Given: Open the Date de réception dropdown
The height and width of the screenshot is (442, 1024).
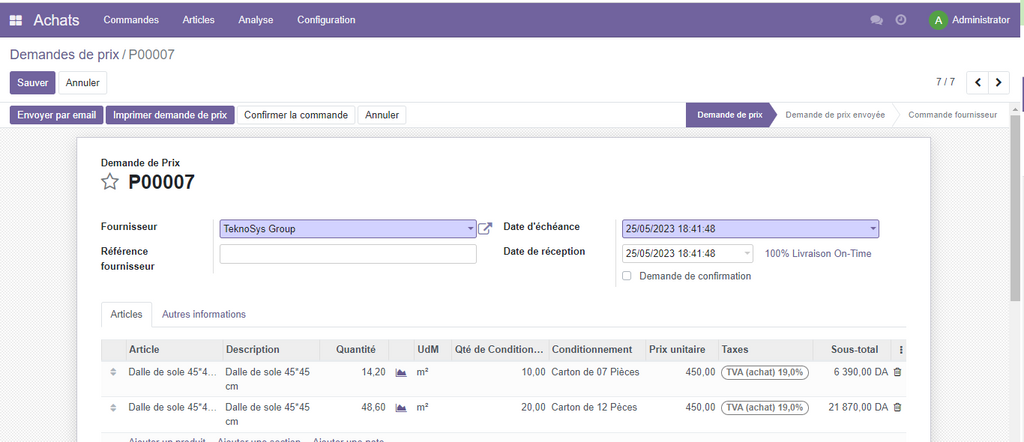Looking at the screenshot, I should pos(747,254).
